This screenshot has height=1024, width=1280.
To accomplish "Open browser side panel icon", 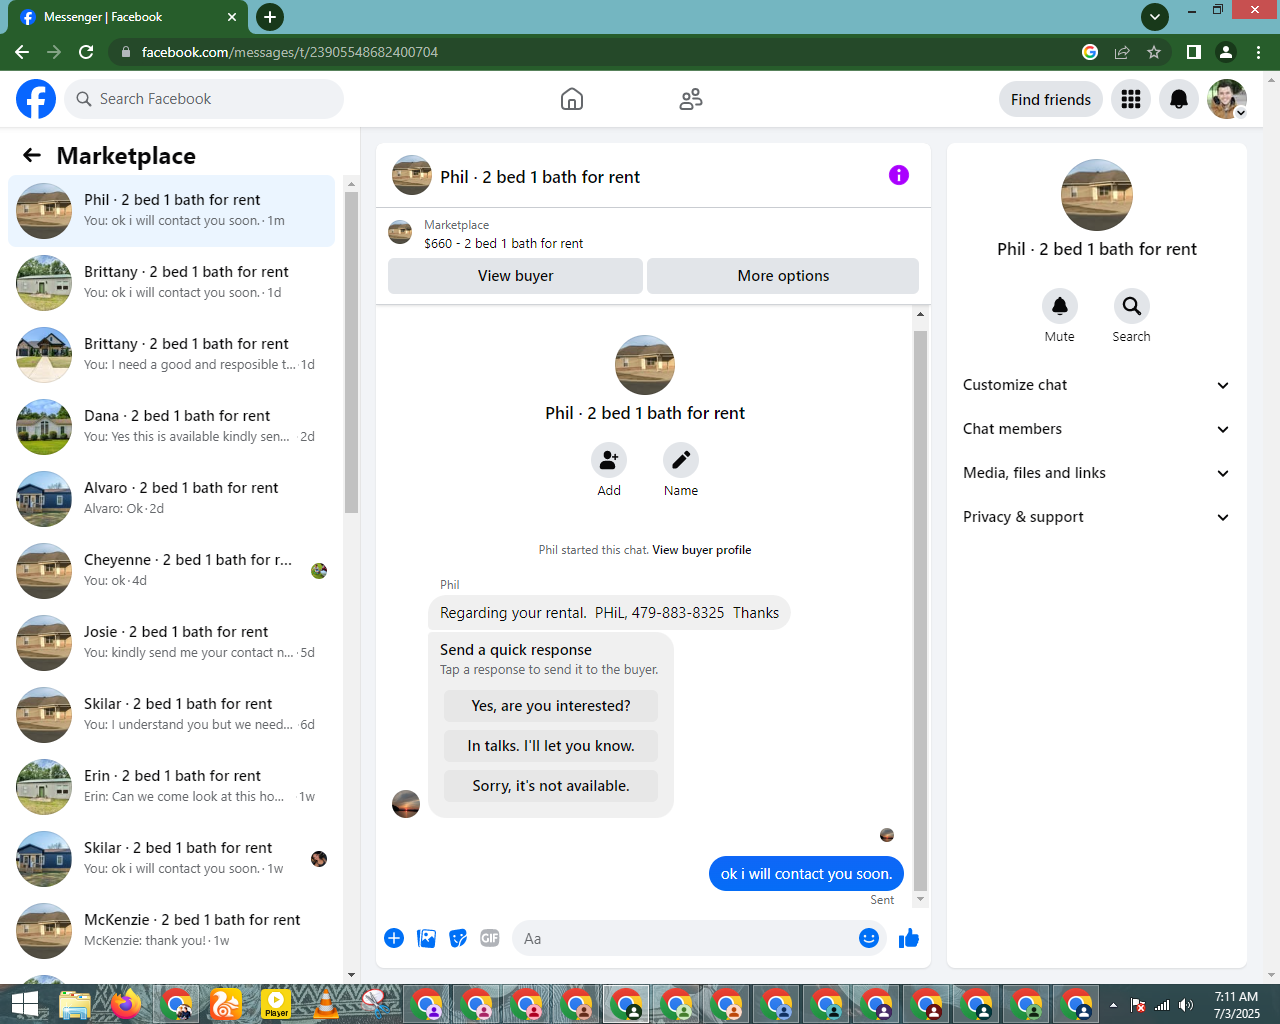I will 1194,52.
